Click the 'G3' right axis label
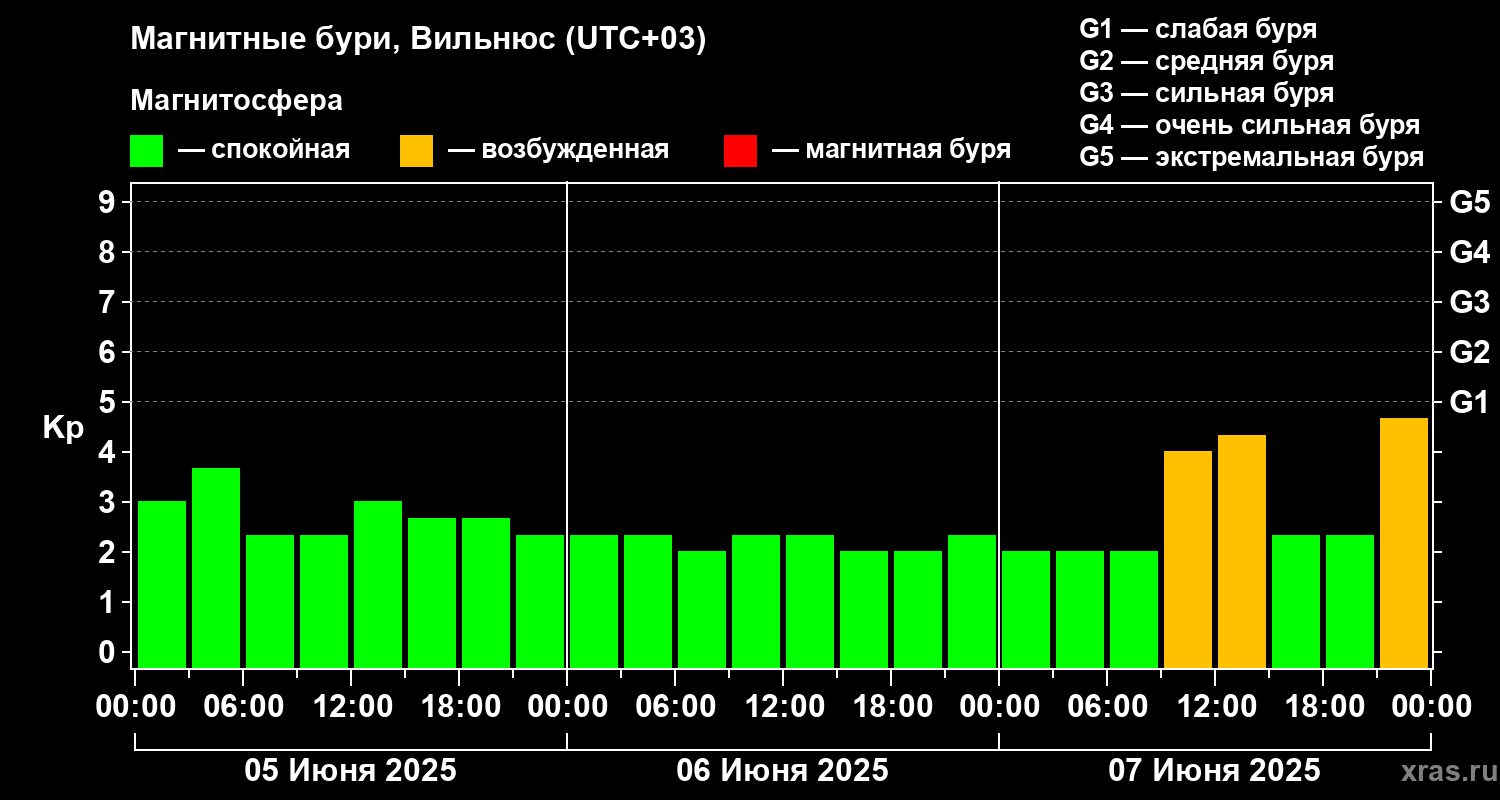The width and height of the screenshot is (1500, 800). (x=1469, y=302)
